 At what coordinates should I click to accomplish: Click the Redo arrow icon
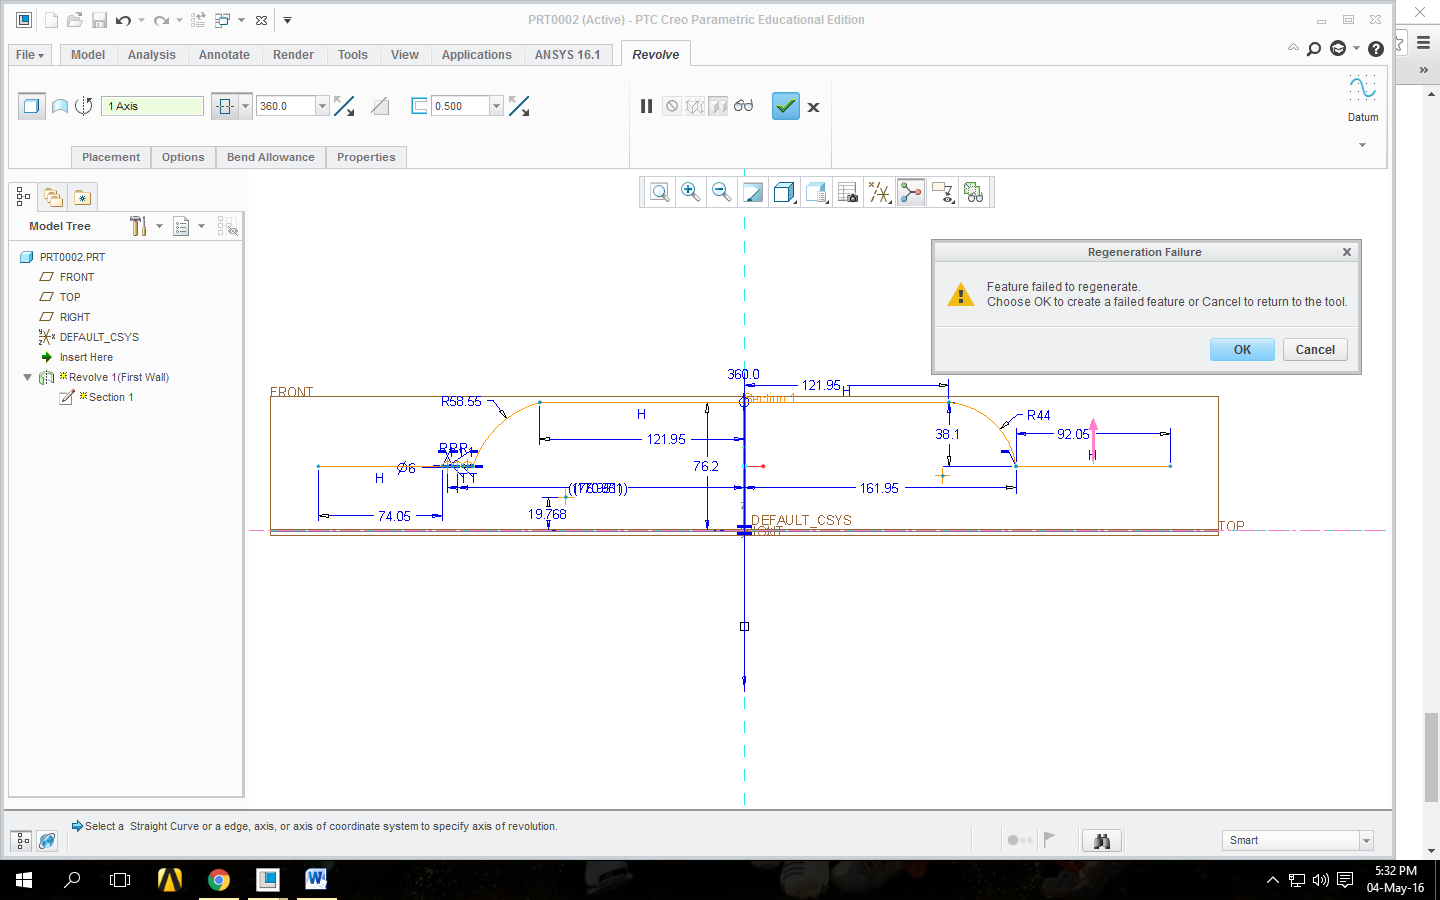pos(161,20)
